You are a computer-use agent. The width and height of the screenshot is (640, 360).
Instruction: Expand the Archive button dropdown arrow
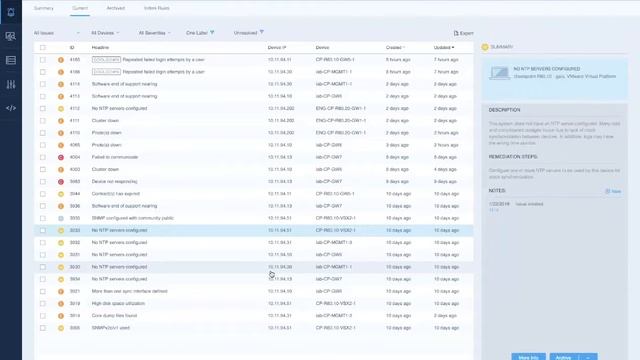tap(588, 358)
